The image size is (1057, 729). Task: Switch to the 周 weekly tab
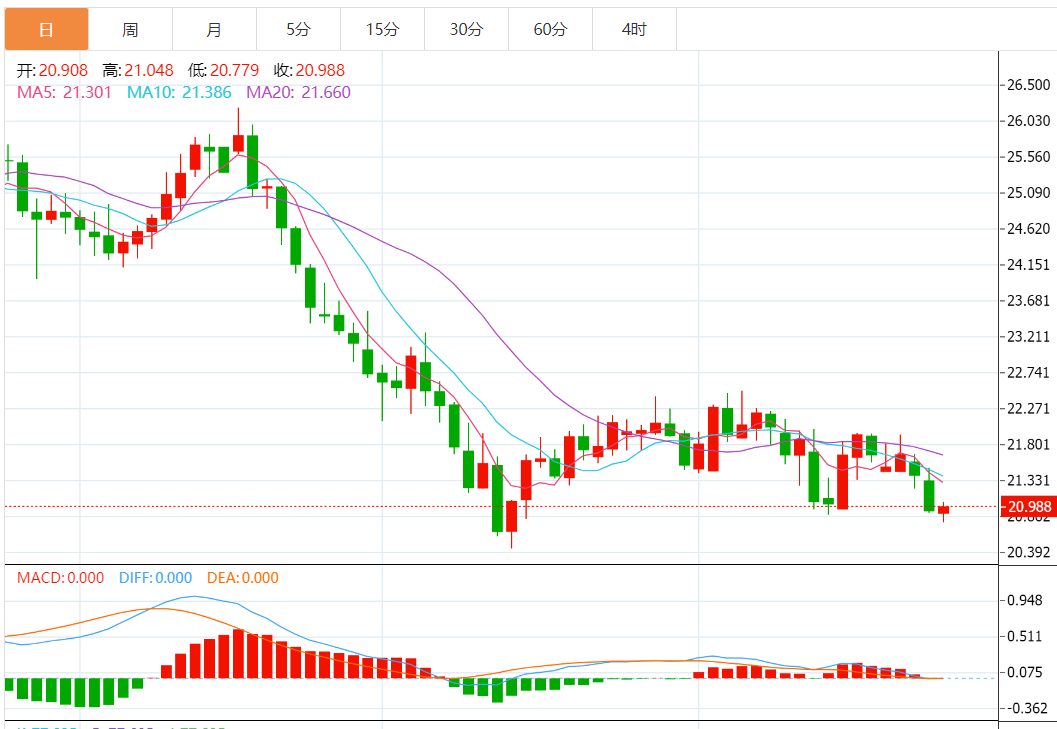(x=130, y=30)
